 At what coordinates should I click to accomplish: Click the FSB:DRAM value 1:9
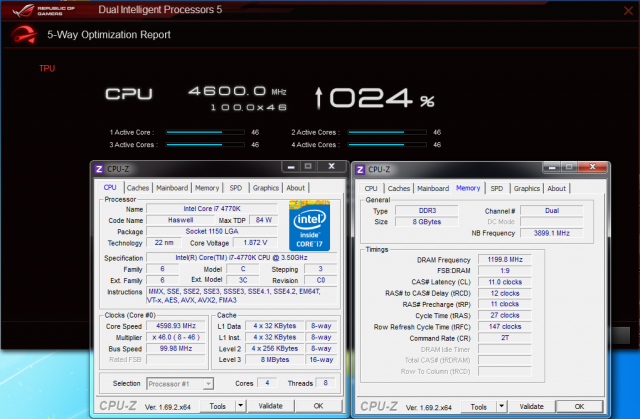click(x=505, y=271)
